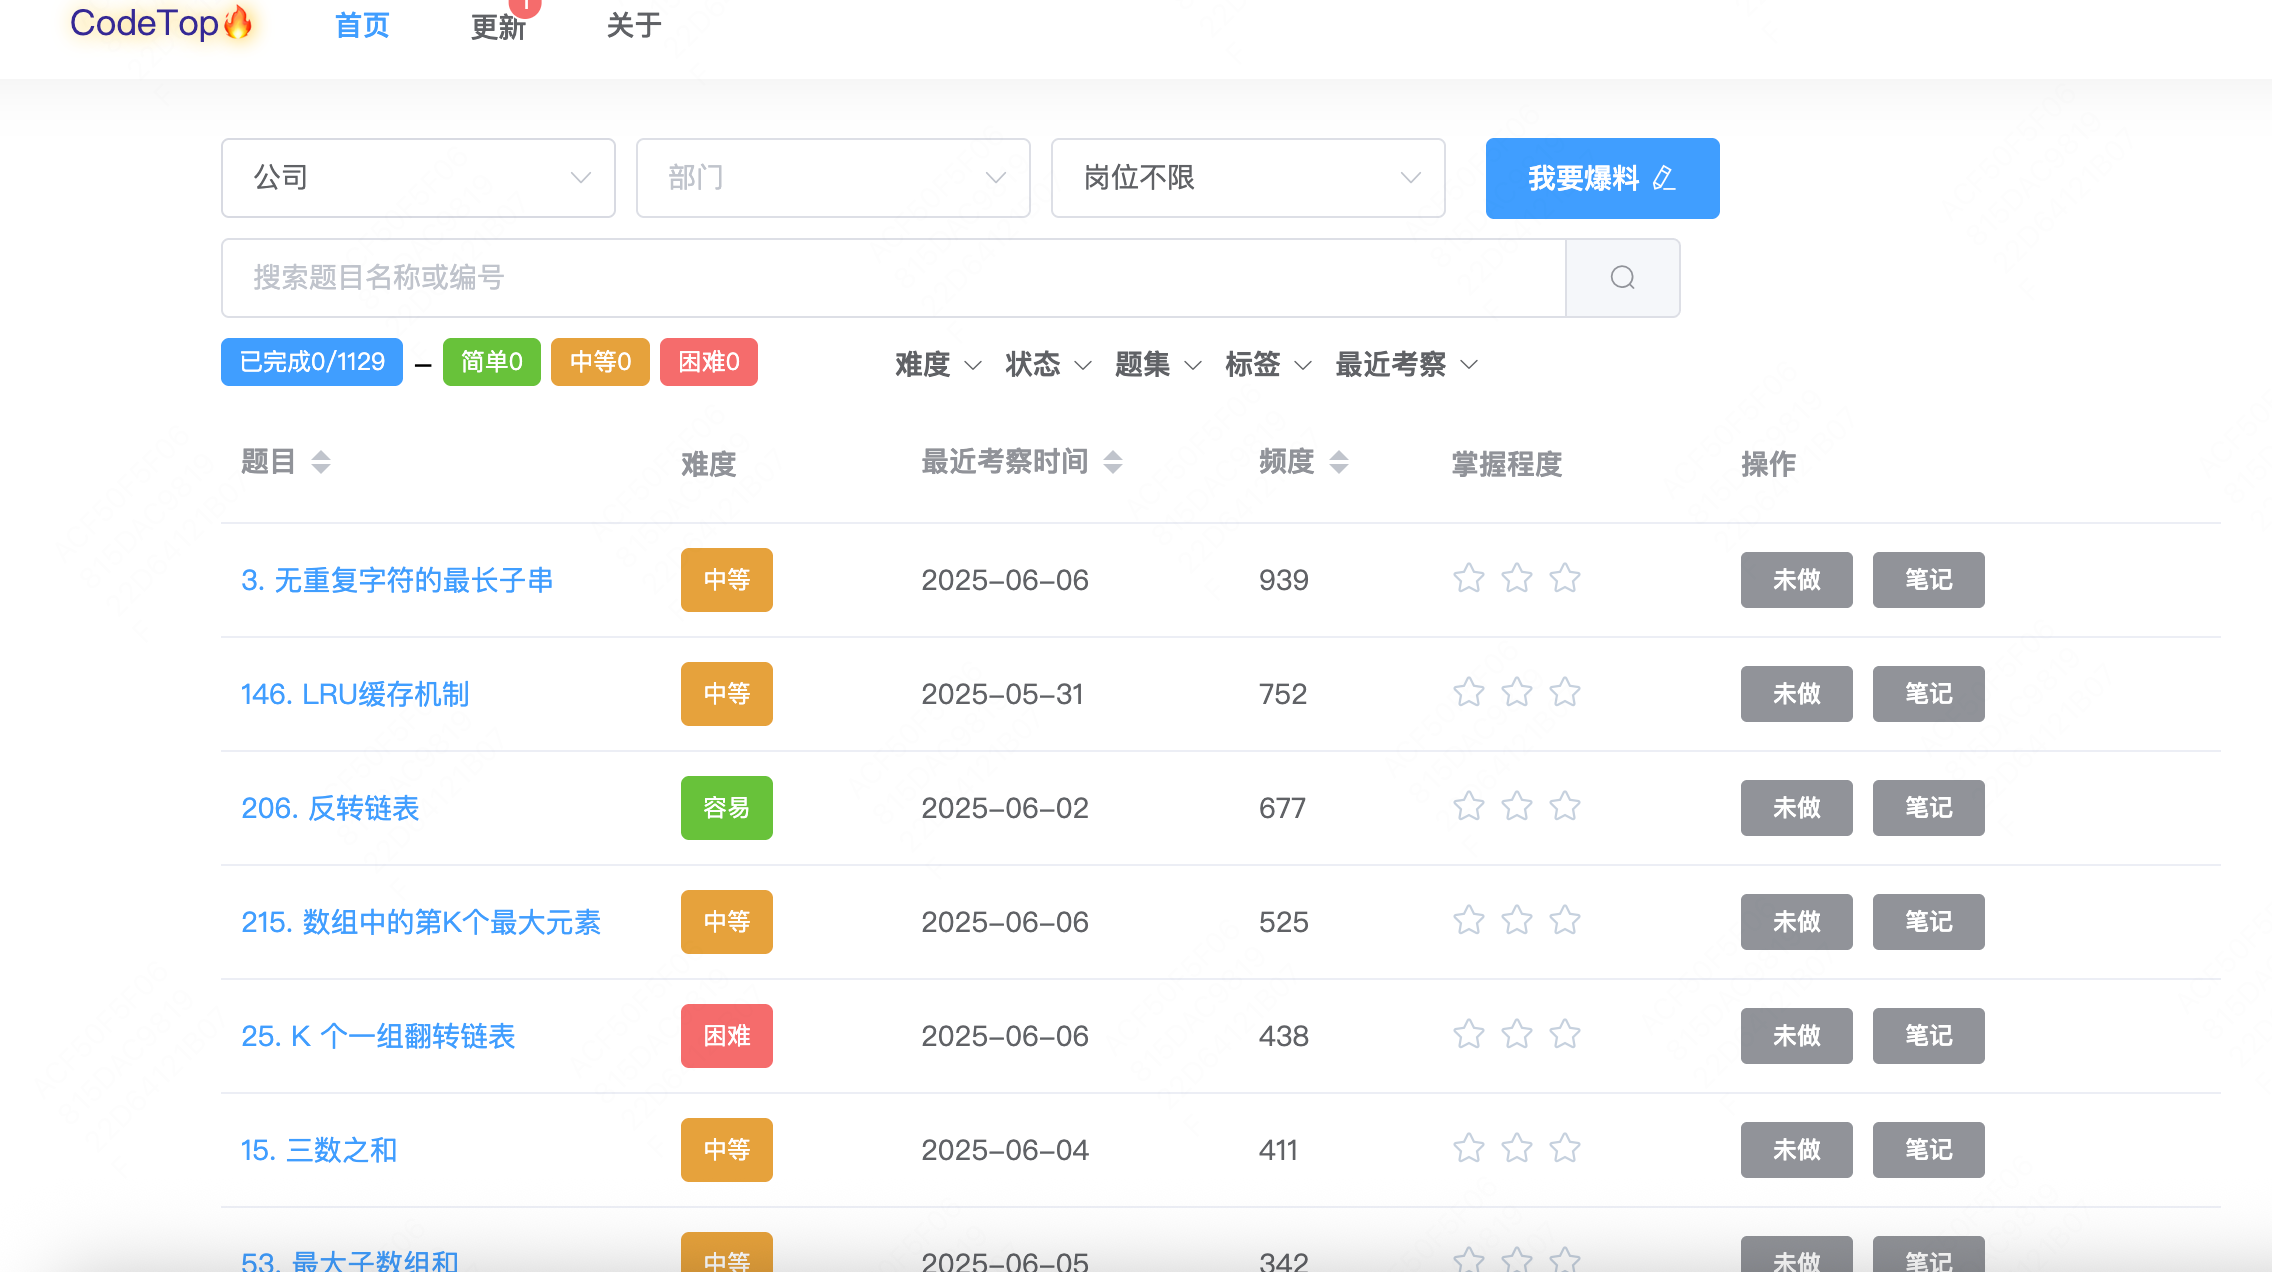Open 更新 nav tab
This screenshot has height=1272, width=2272.
click(x=498, y=27)
